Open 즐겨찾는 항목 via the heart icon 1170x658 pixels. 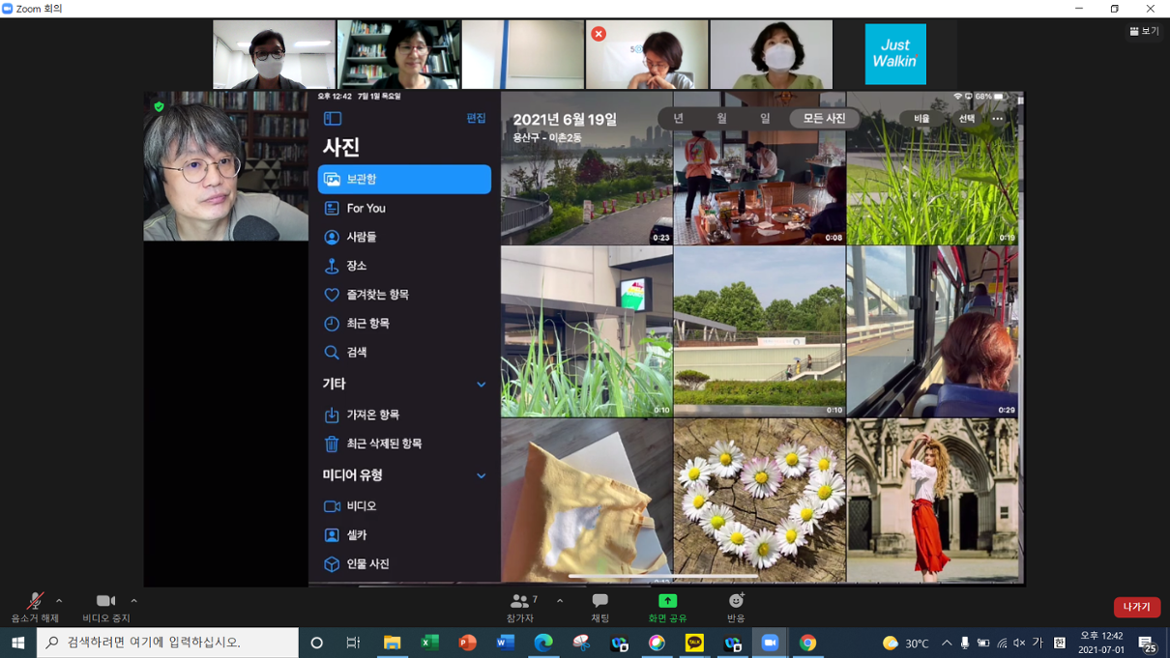(330, 294)
